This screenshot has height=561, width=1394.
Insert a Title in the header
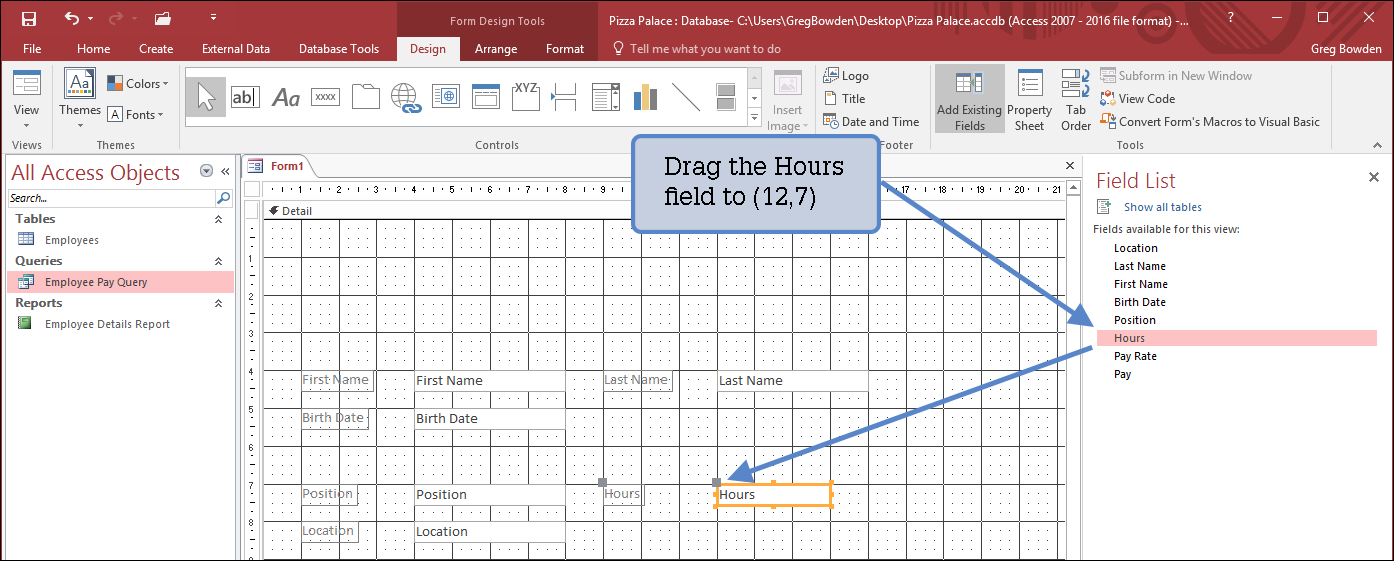click(845, 99)
